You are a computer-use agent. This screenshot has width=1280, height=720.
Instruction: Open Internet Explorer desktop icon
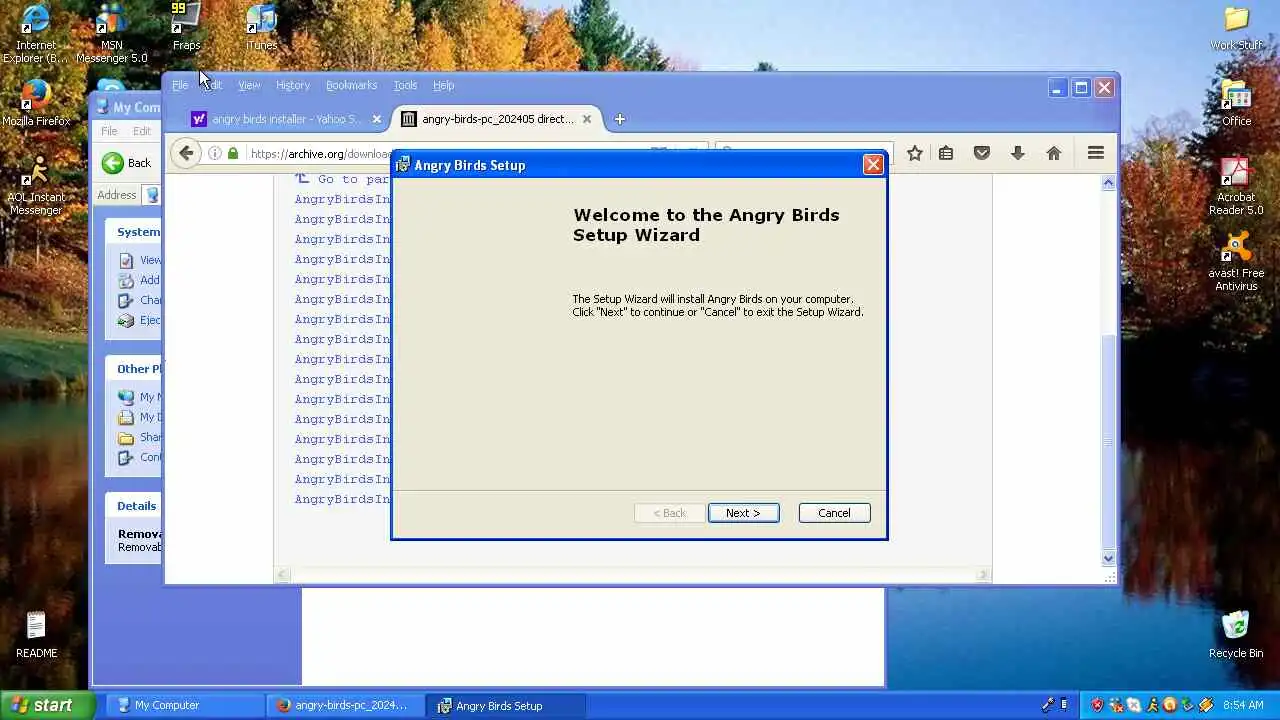[36, 33]
